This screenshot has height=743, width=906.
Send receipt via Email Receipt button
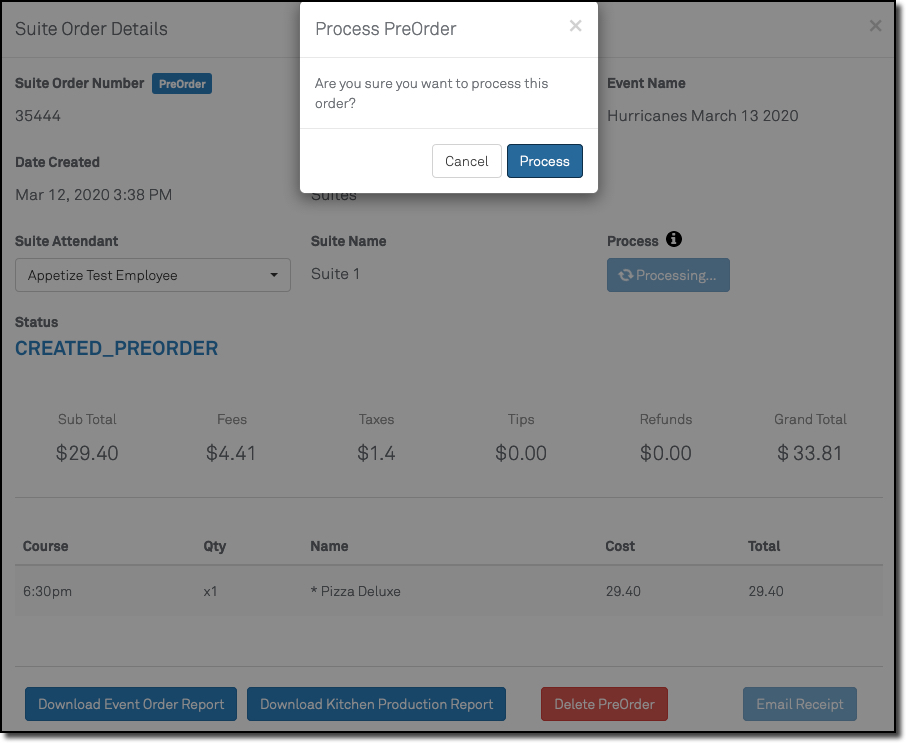pyautogui.click(x=799, y=704)
